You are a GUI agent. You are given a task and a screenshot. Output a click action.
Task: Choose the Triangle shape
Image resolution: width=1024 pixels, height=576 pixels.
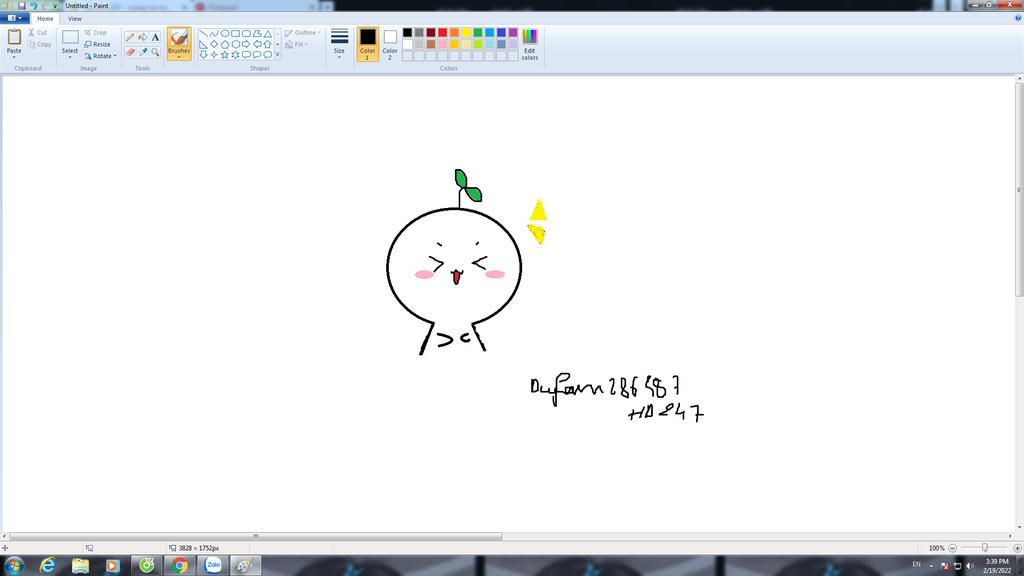pos(268,33)
